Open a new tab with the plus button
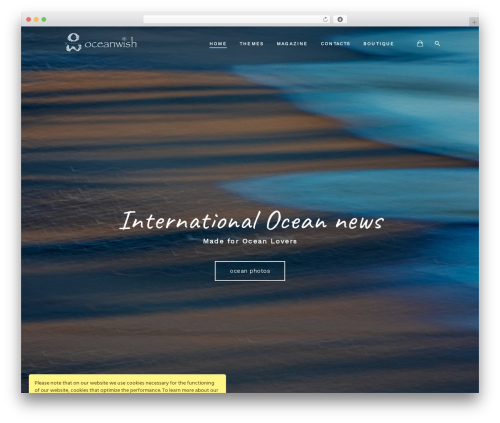 pyautogui.click(x=474, y=22)
